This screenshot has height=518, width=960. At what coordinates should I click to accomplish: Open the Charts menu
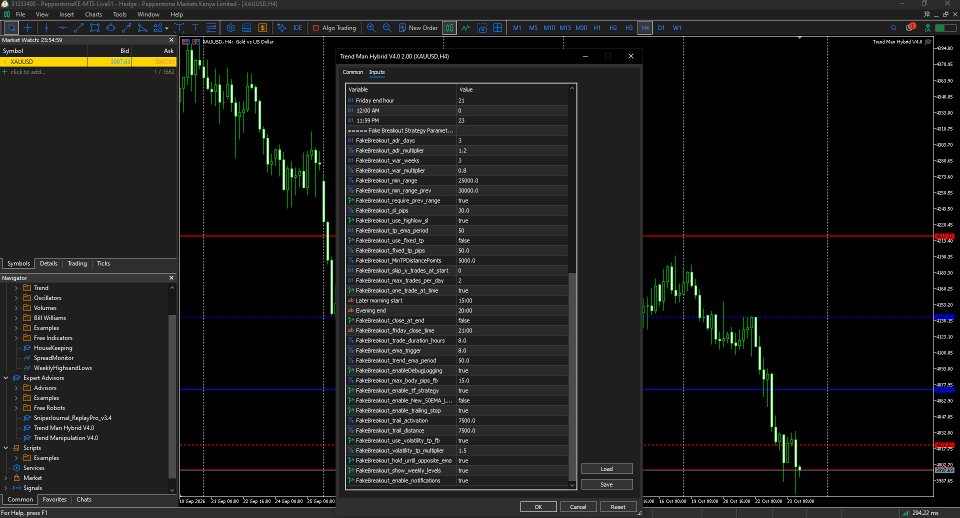[93, 14]
